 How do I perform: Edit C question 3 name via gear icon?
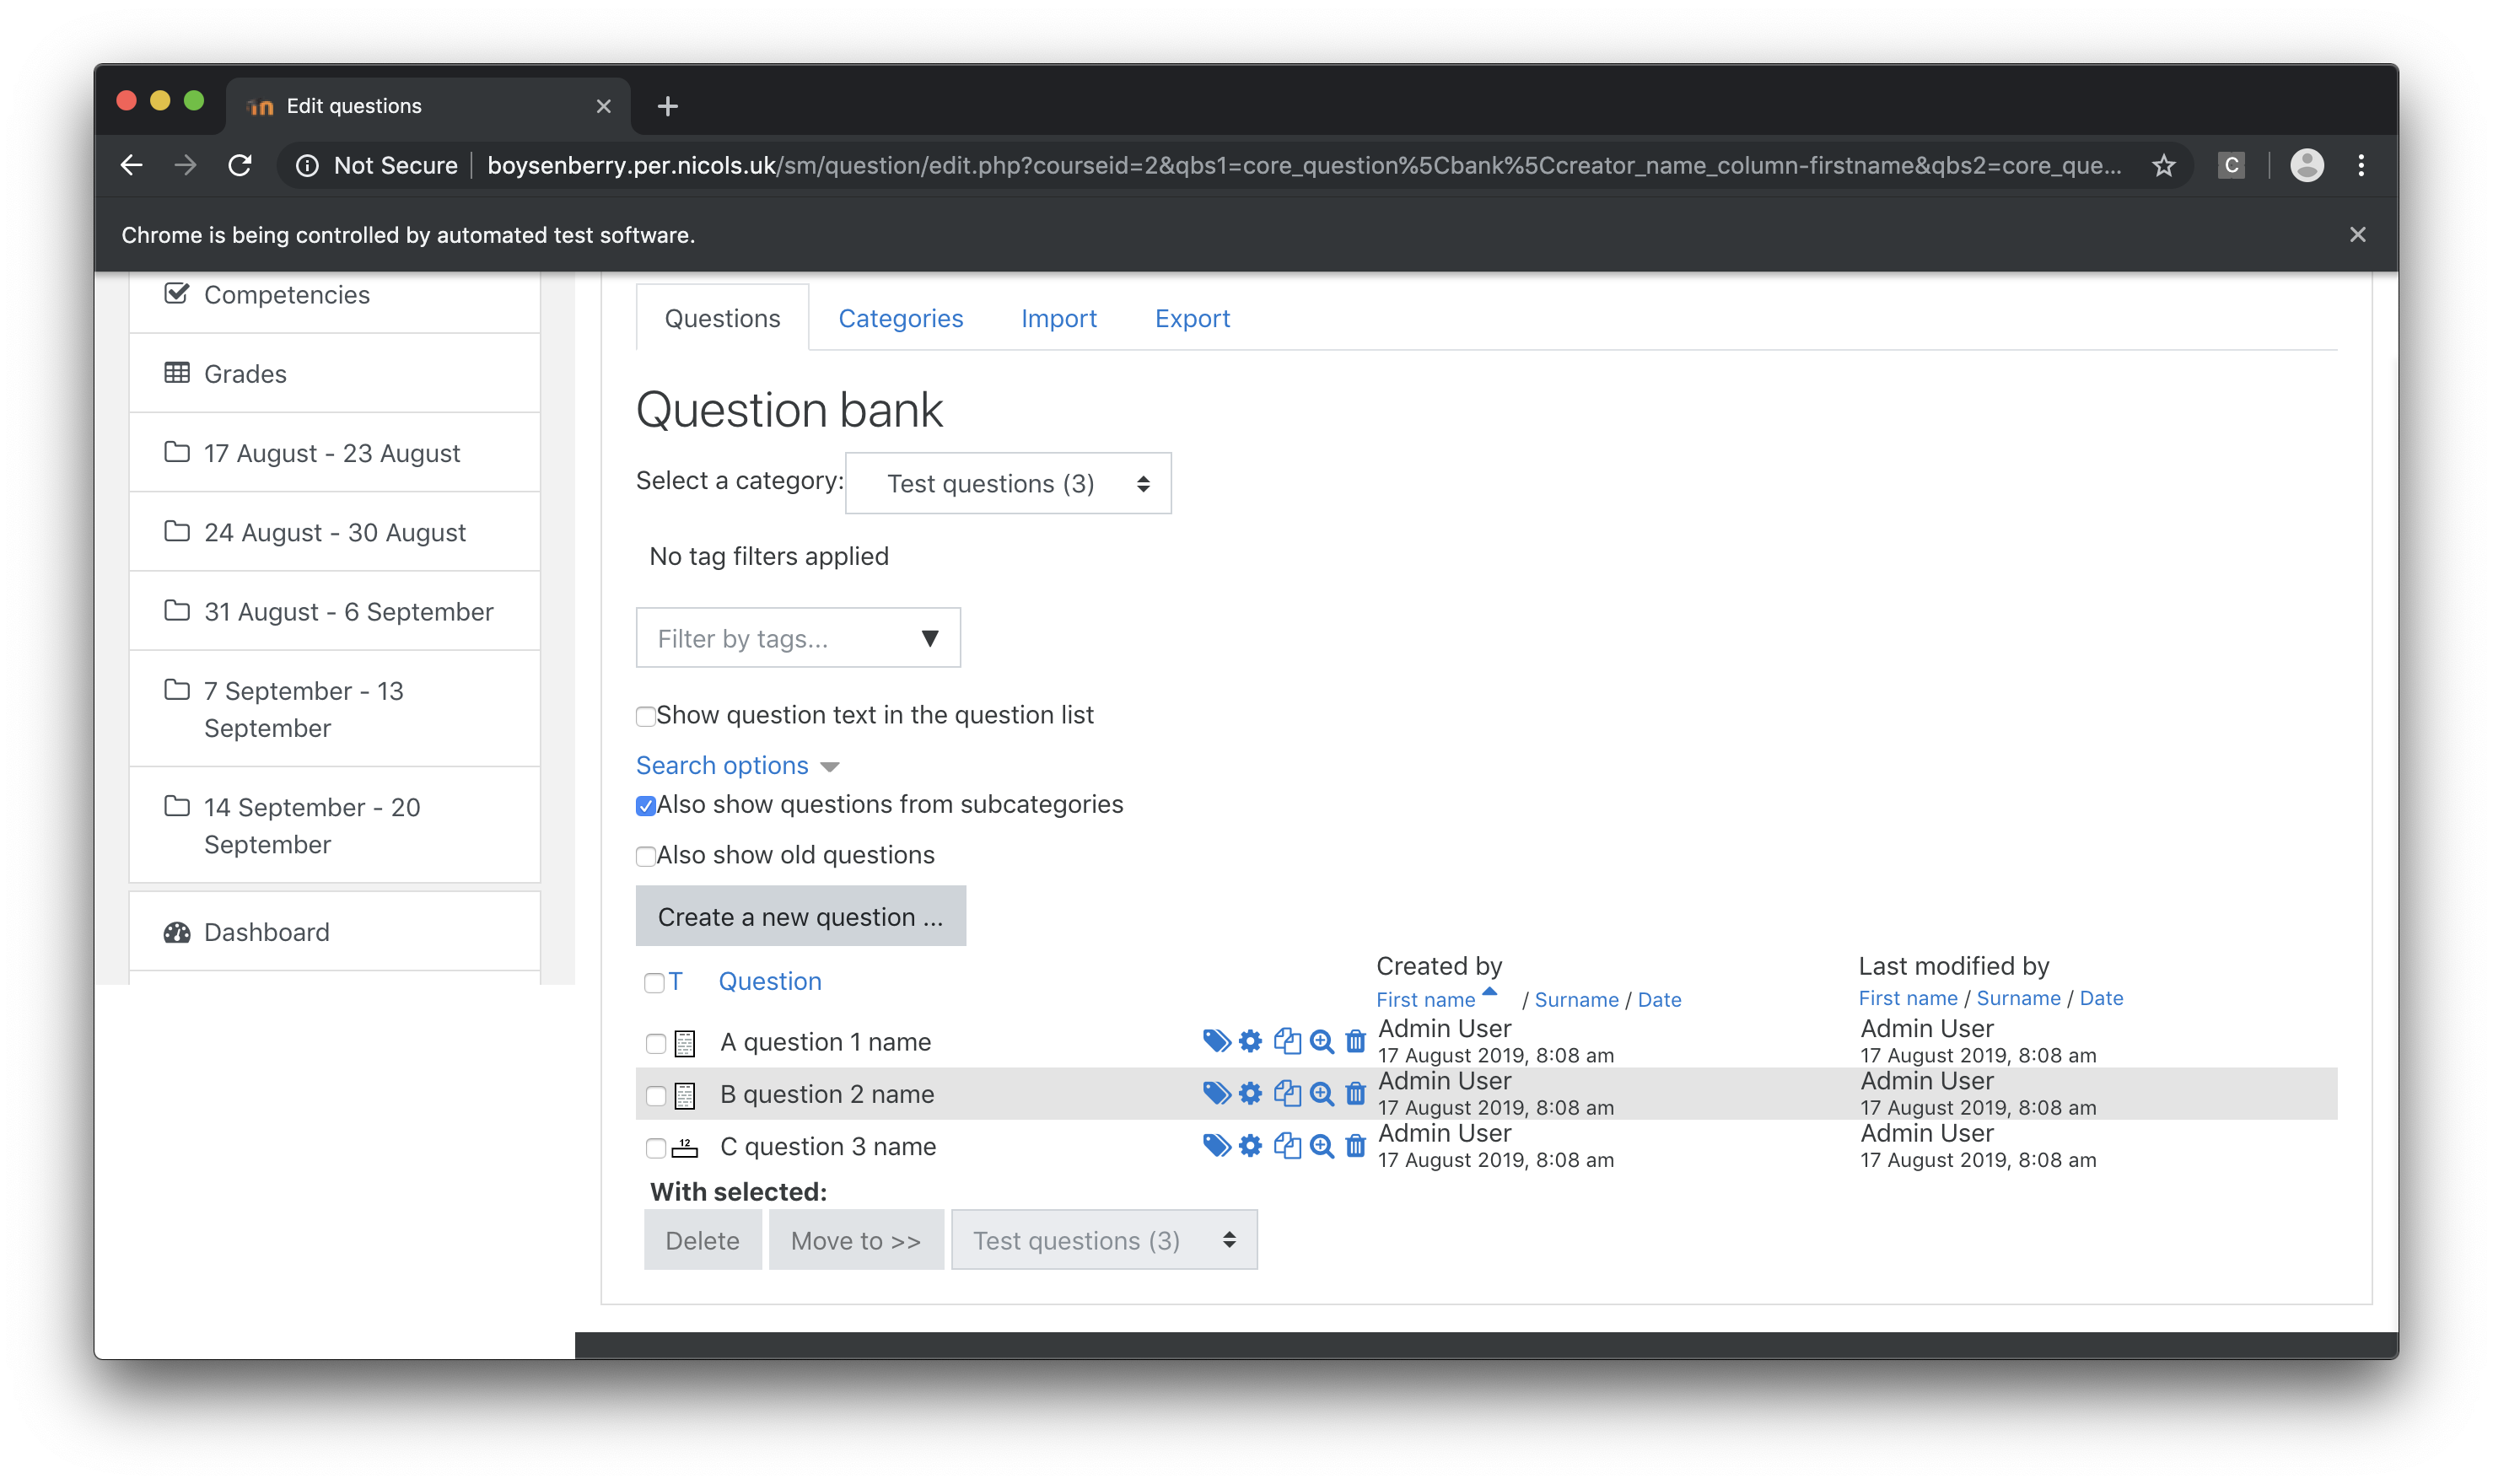(x=1250, y=1145)
